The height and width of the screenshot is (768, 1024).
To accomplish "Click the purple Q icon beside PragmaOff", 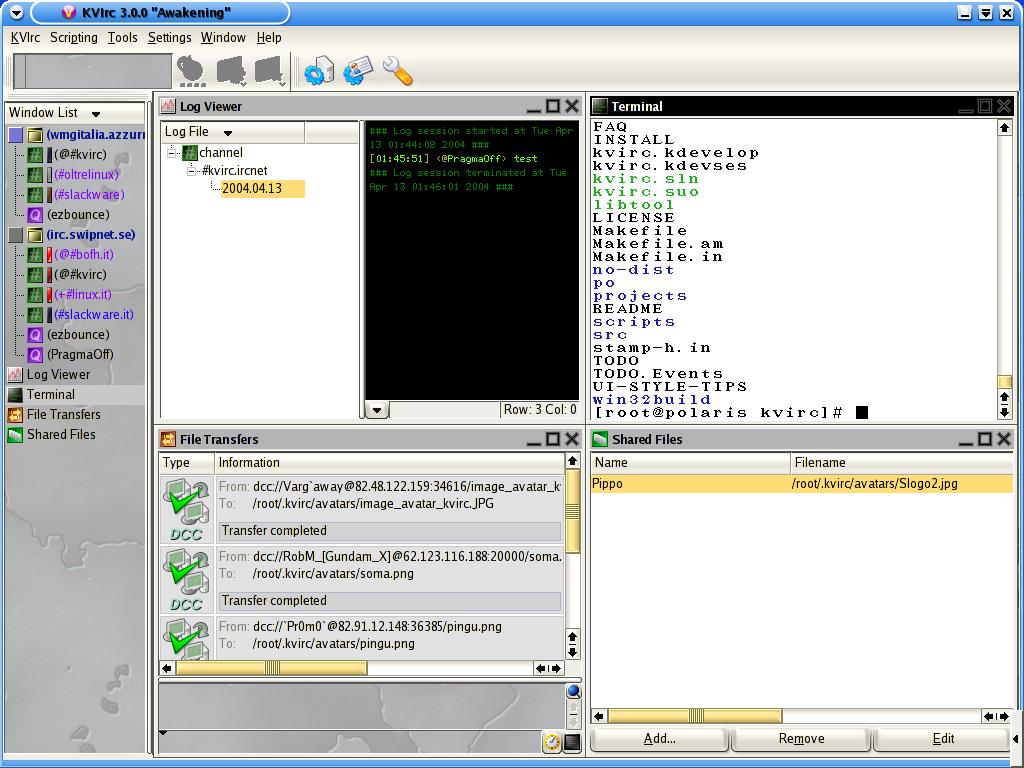I will pyautogui.click(x=35, y=355).
